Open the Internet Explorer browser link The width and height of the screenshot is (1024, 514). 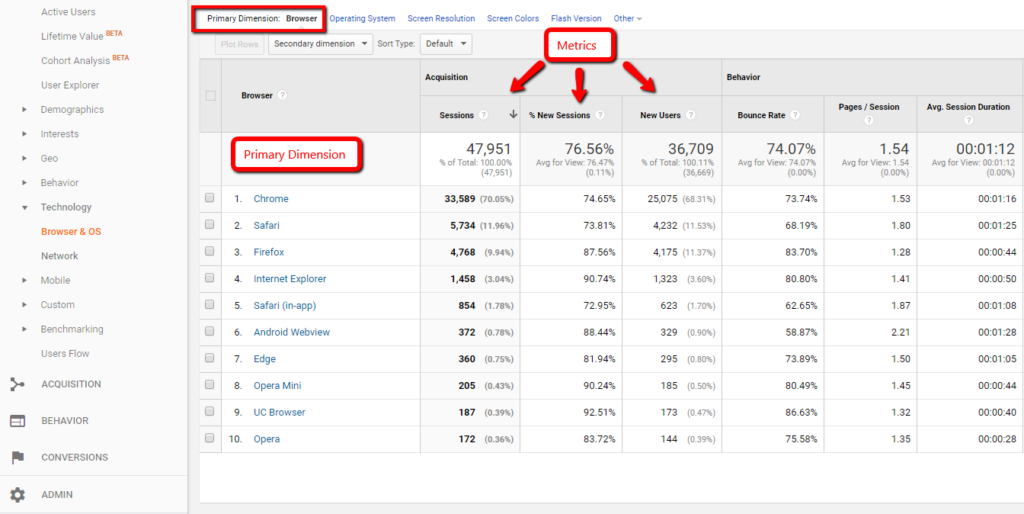point(289,279)
